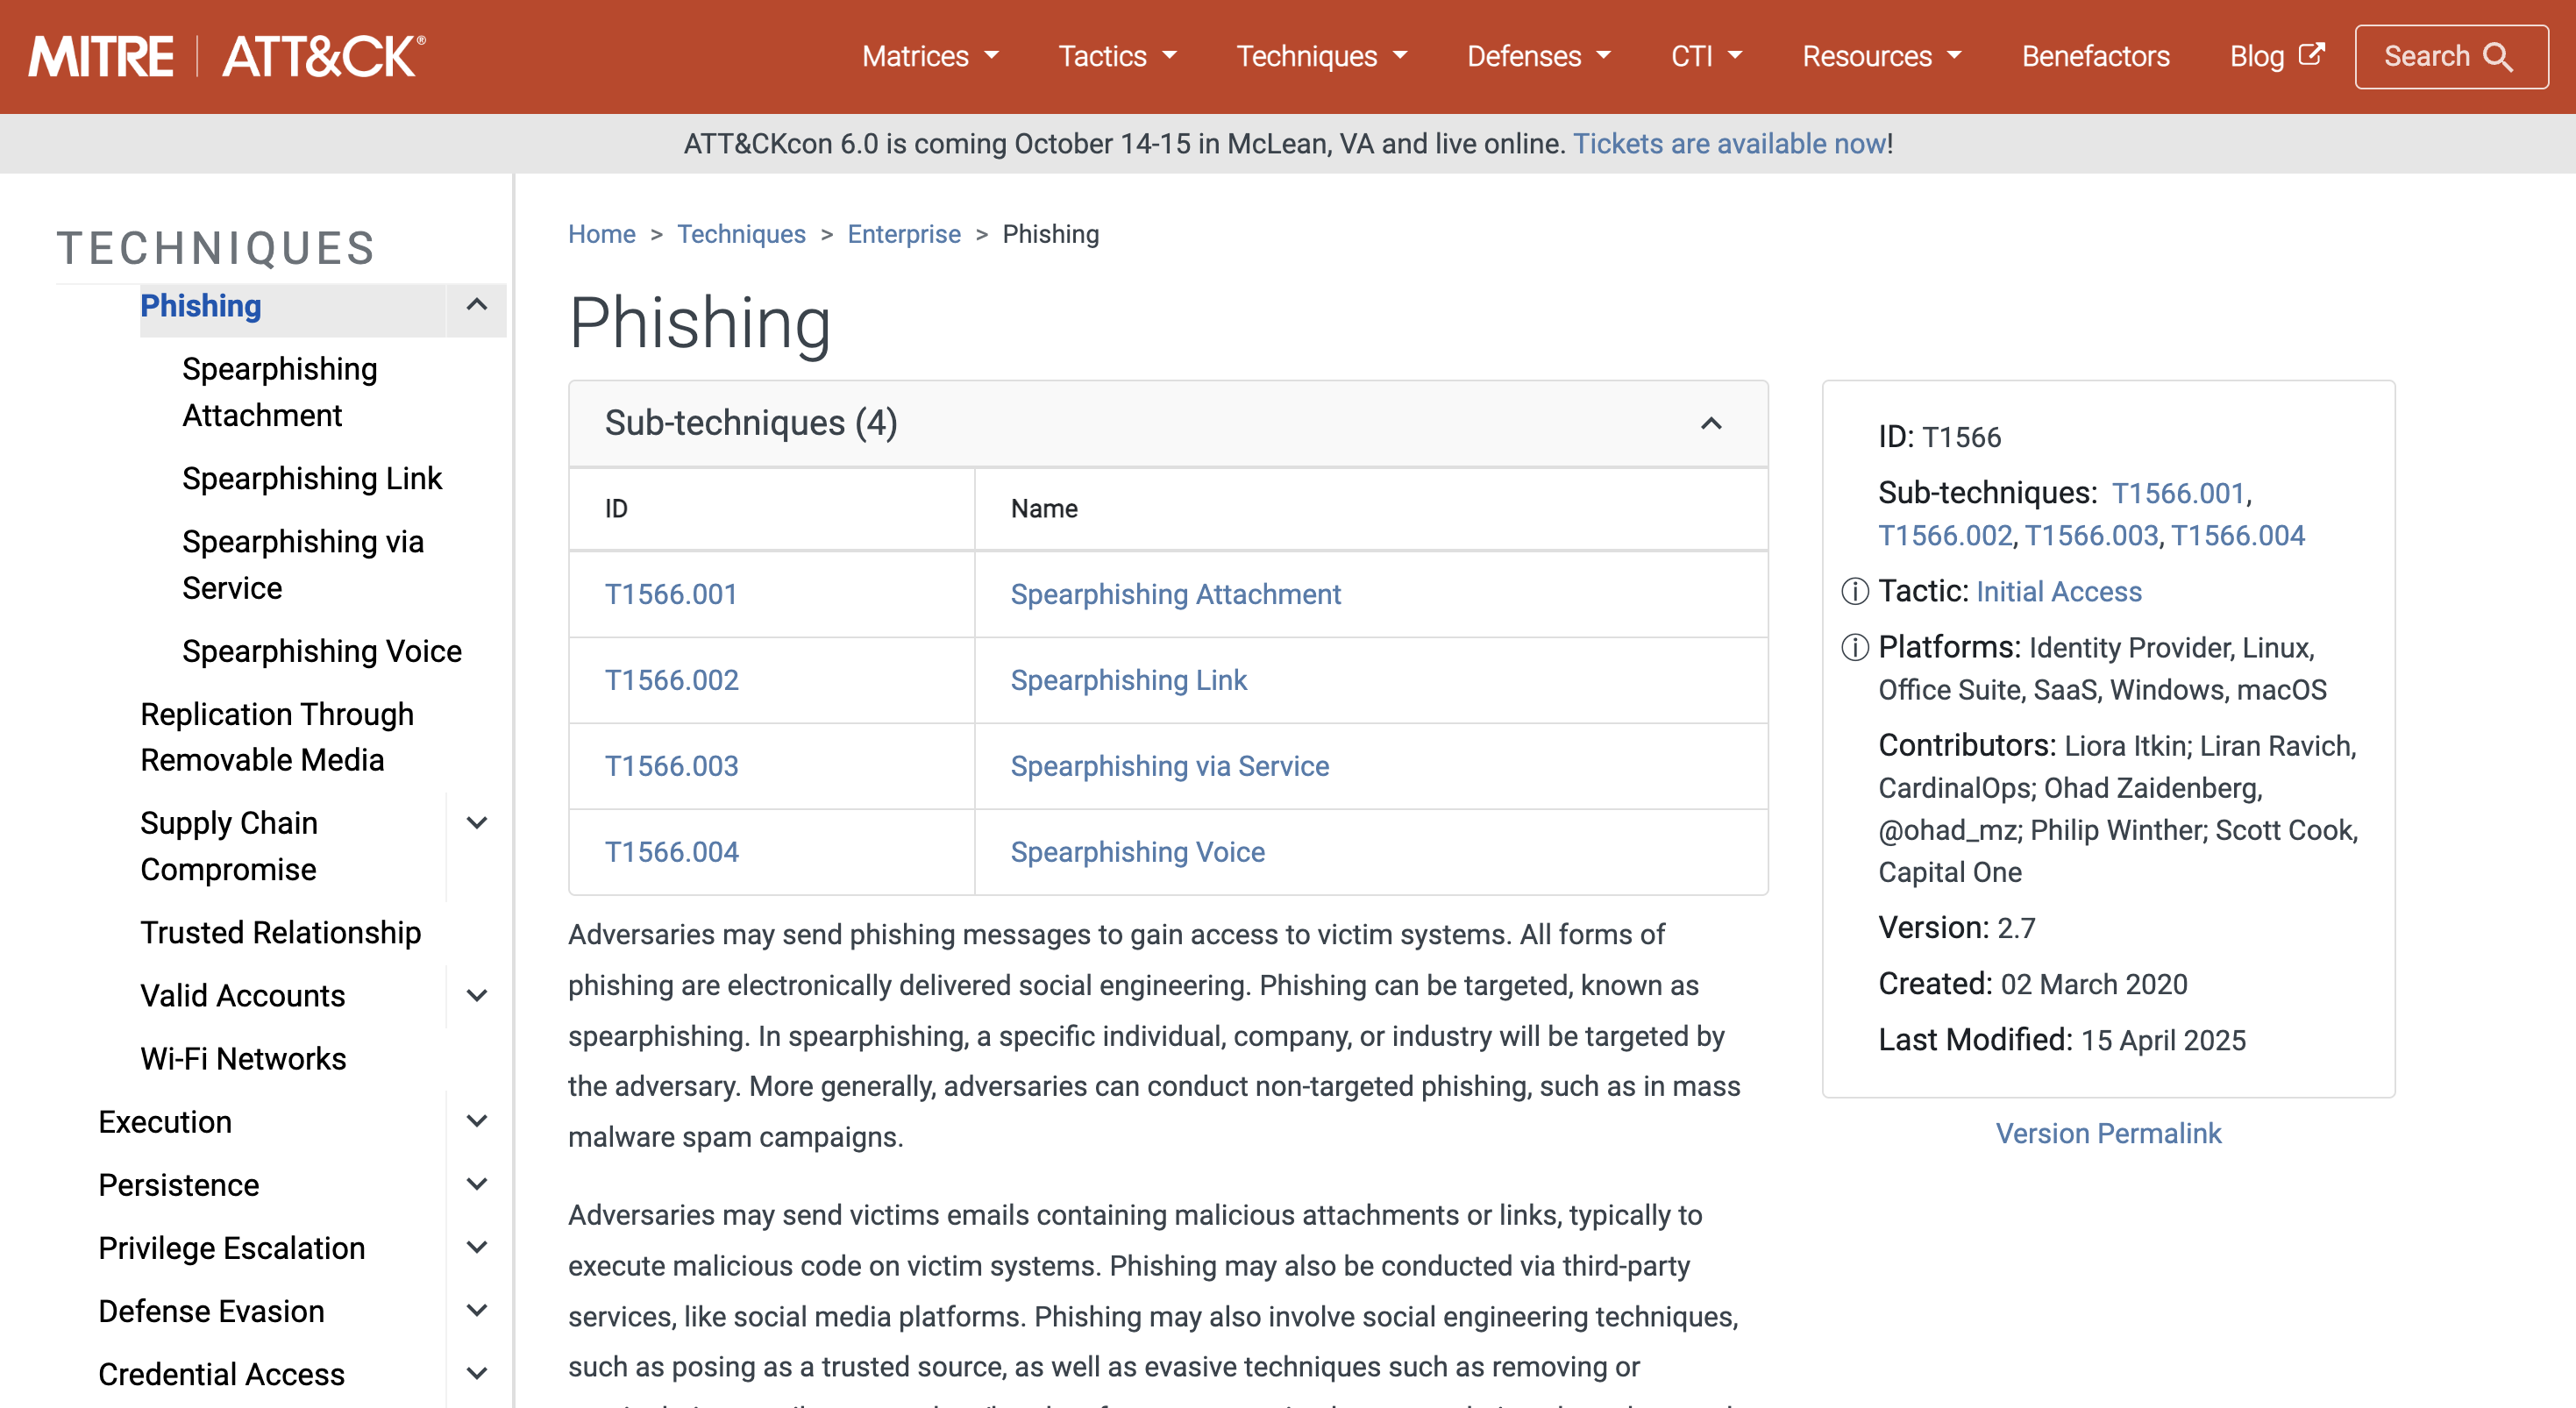Expand Credential Access sidebar section
2576x1408 pixels.
coord(477,1374)
